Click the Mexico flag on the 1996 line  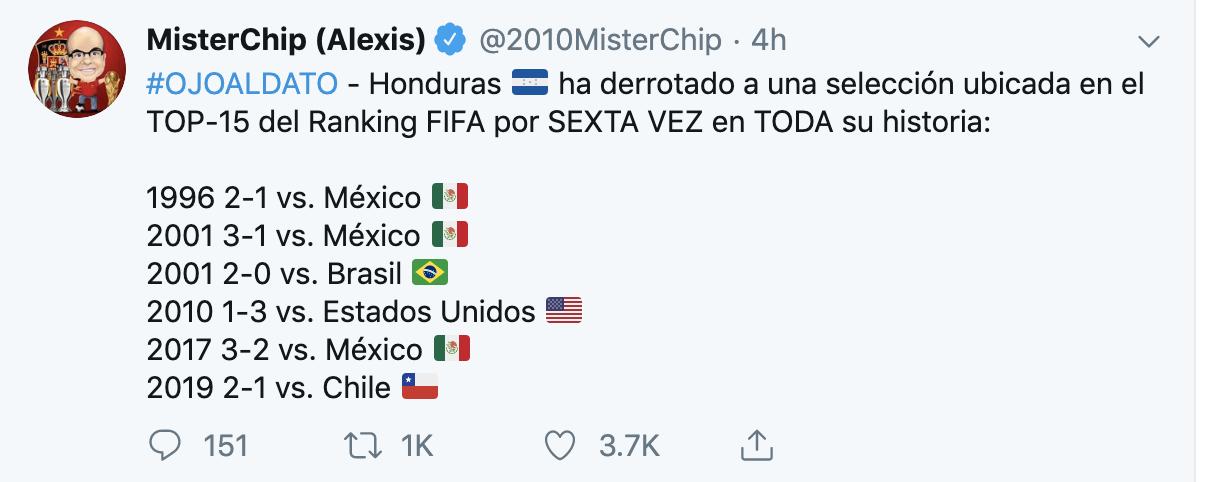point(450,197)
